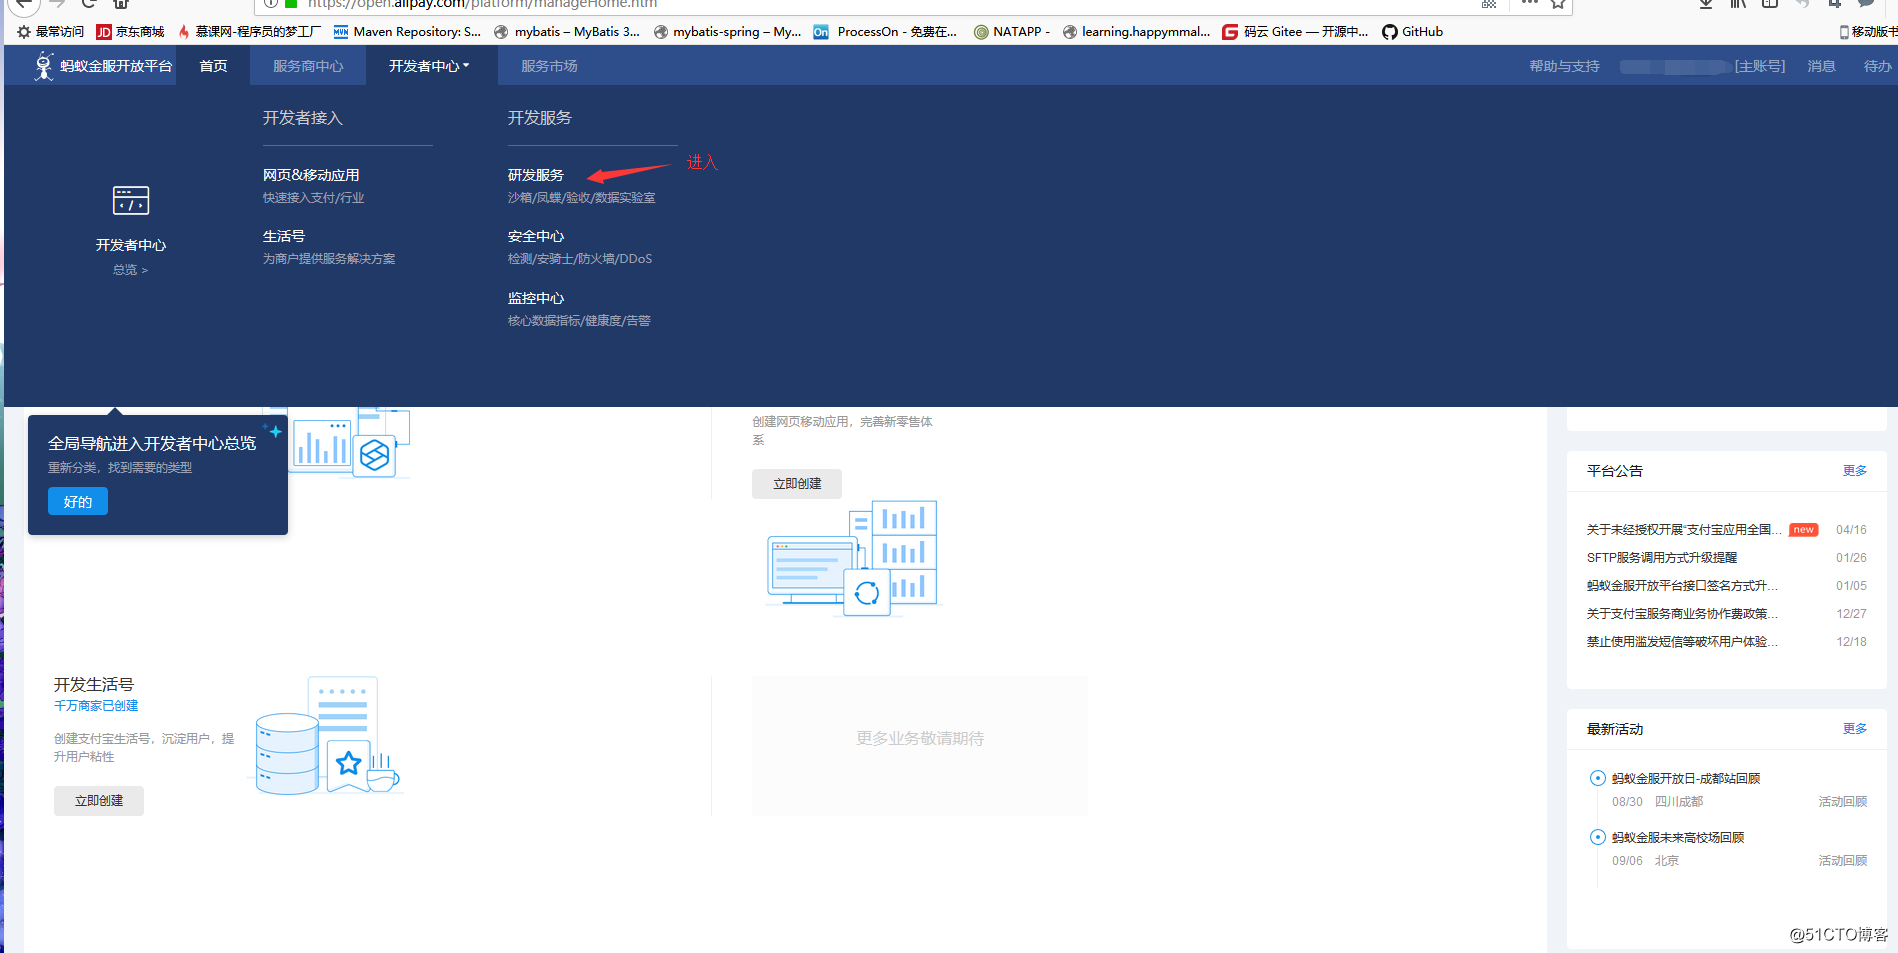The width and height of the screenshot is (1898, 953).
Task: Open 监控中心 menu entry
Action: click(536, 298)
